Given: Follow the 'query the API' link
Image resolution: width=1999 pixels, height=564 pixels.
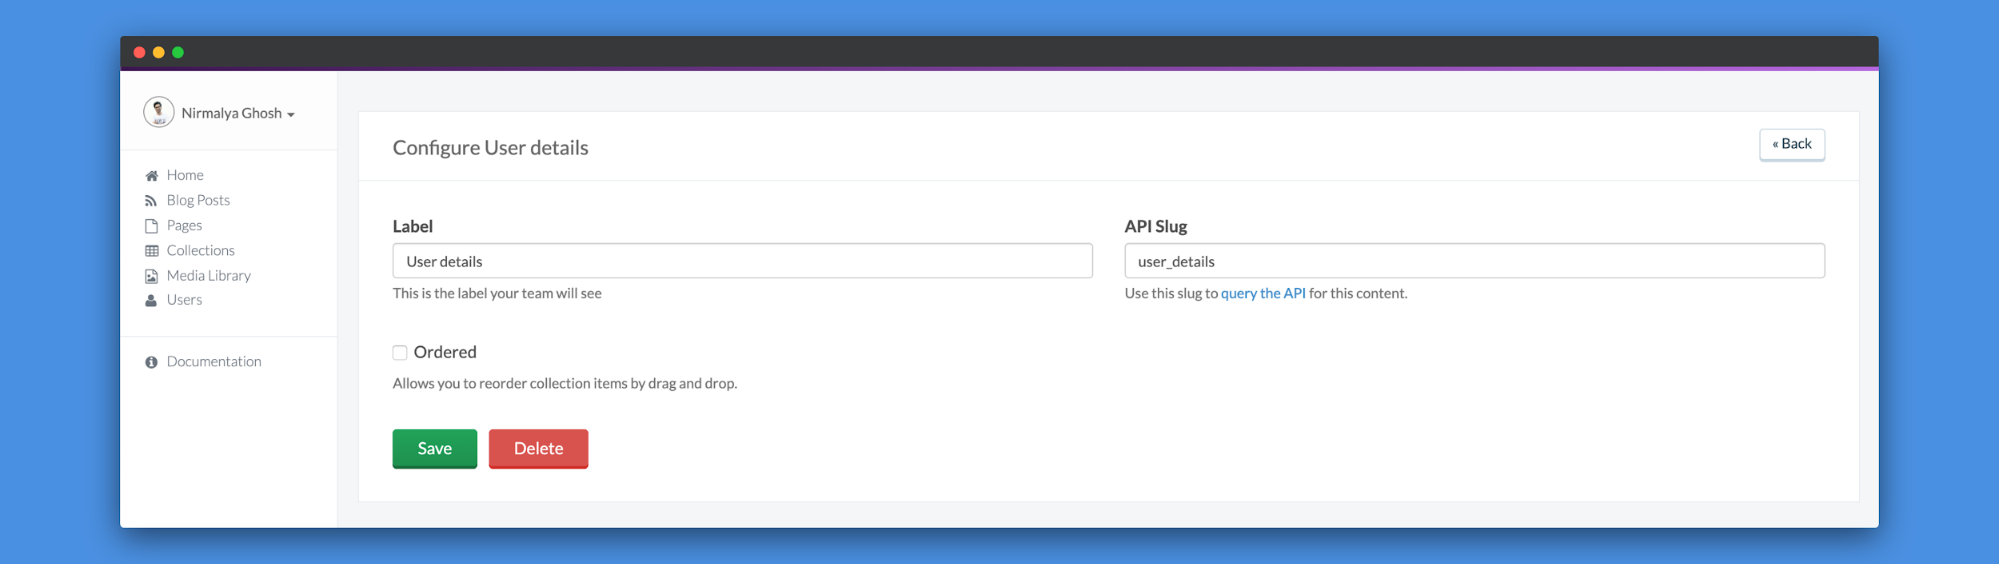Looking at the screenshot, I should click(x=1262, y=293).
